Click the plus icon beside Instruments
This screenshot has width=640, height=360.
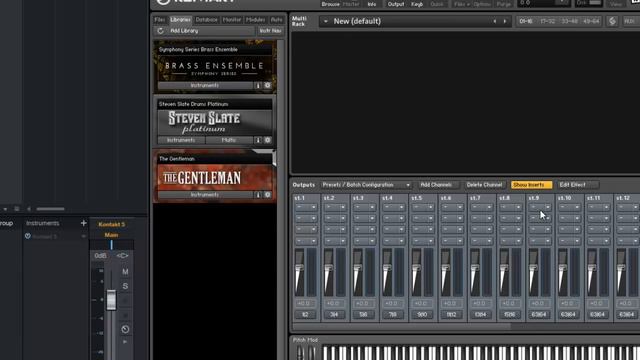click(x=83, y=223)
